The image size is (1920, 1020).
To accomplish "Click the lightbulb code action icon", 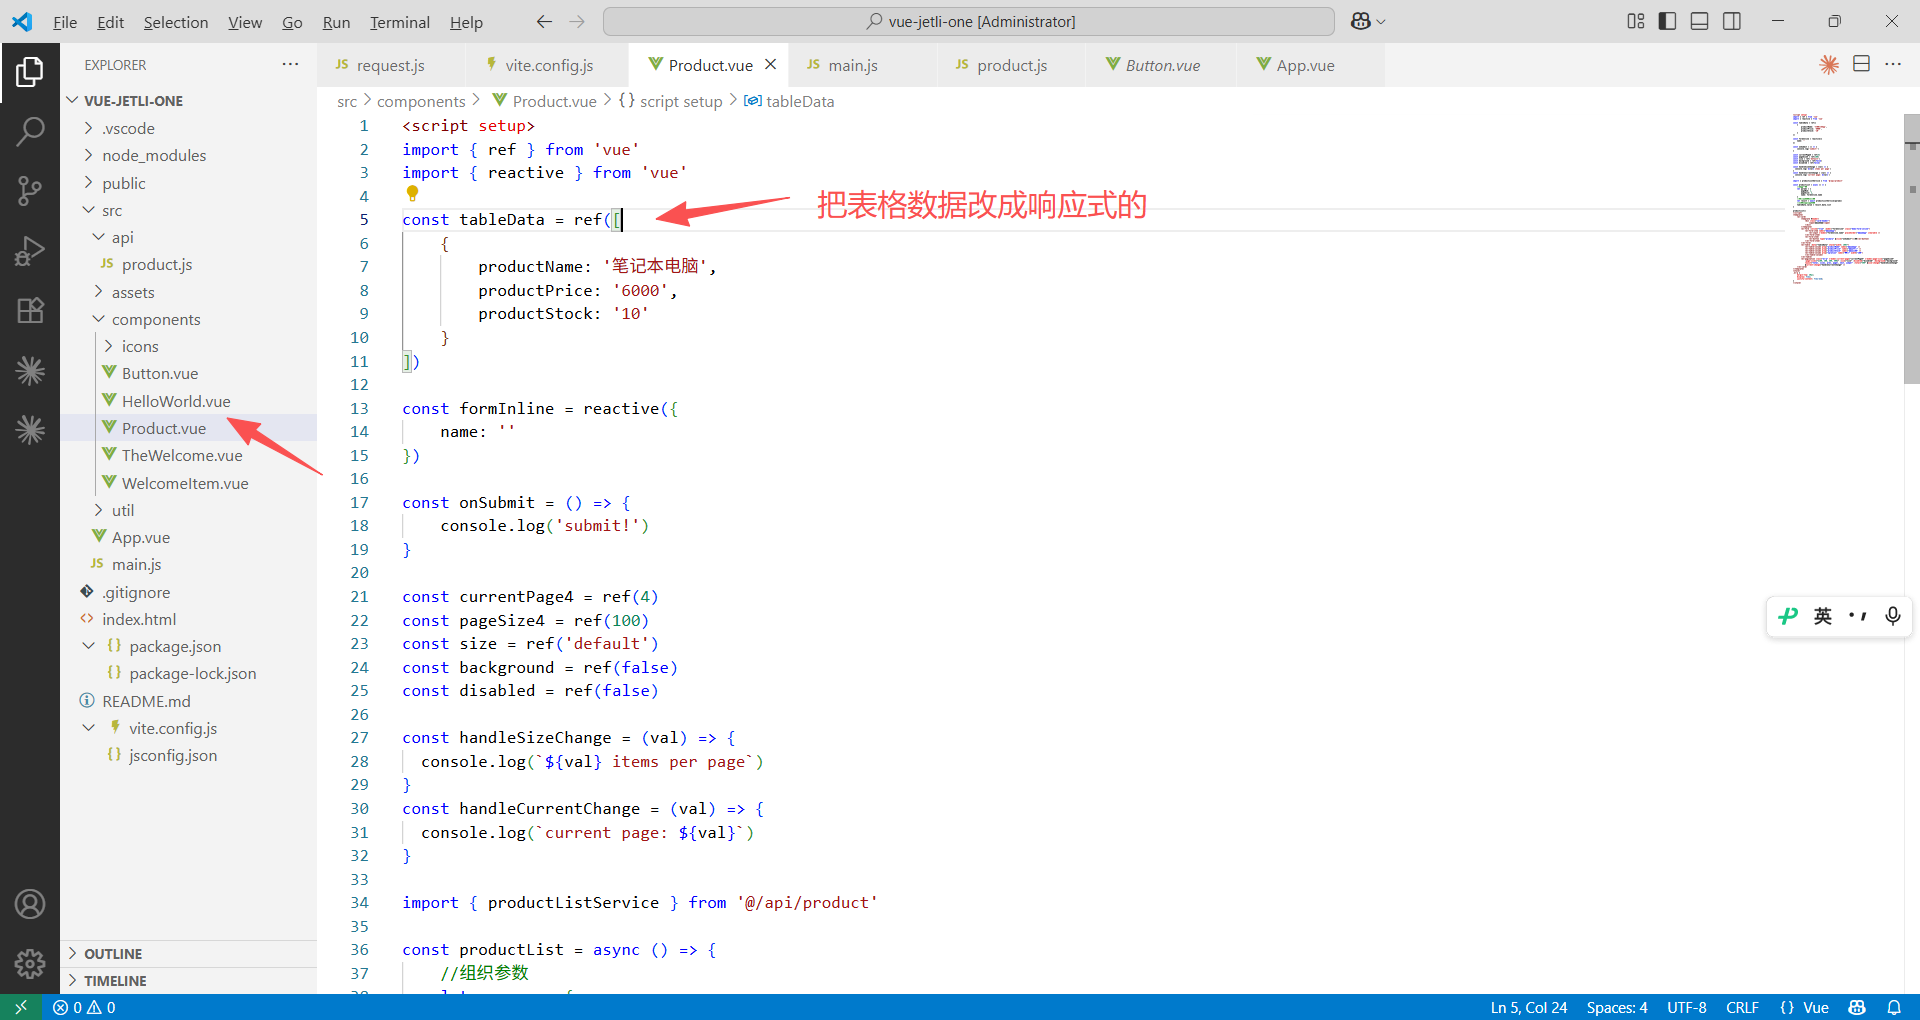I will (x=412, y=194).
